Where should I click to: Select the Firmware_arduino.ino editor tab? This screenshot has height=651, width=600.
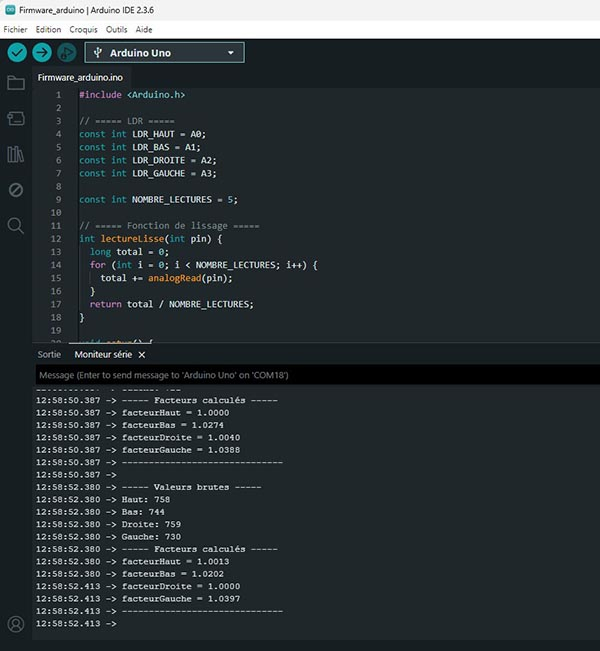[x=80, y=77]
